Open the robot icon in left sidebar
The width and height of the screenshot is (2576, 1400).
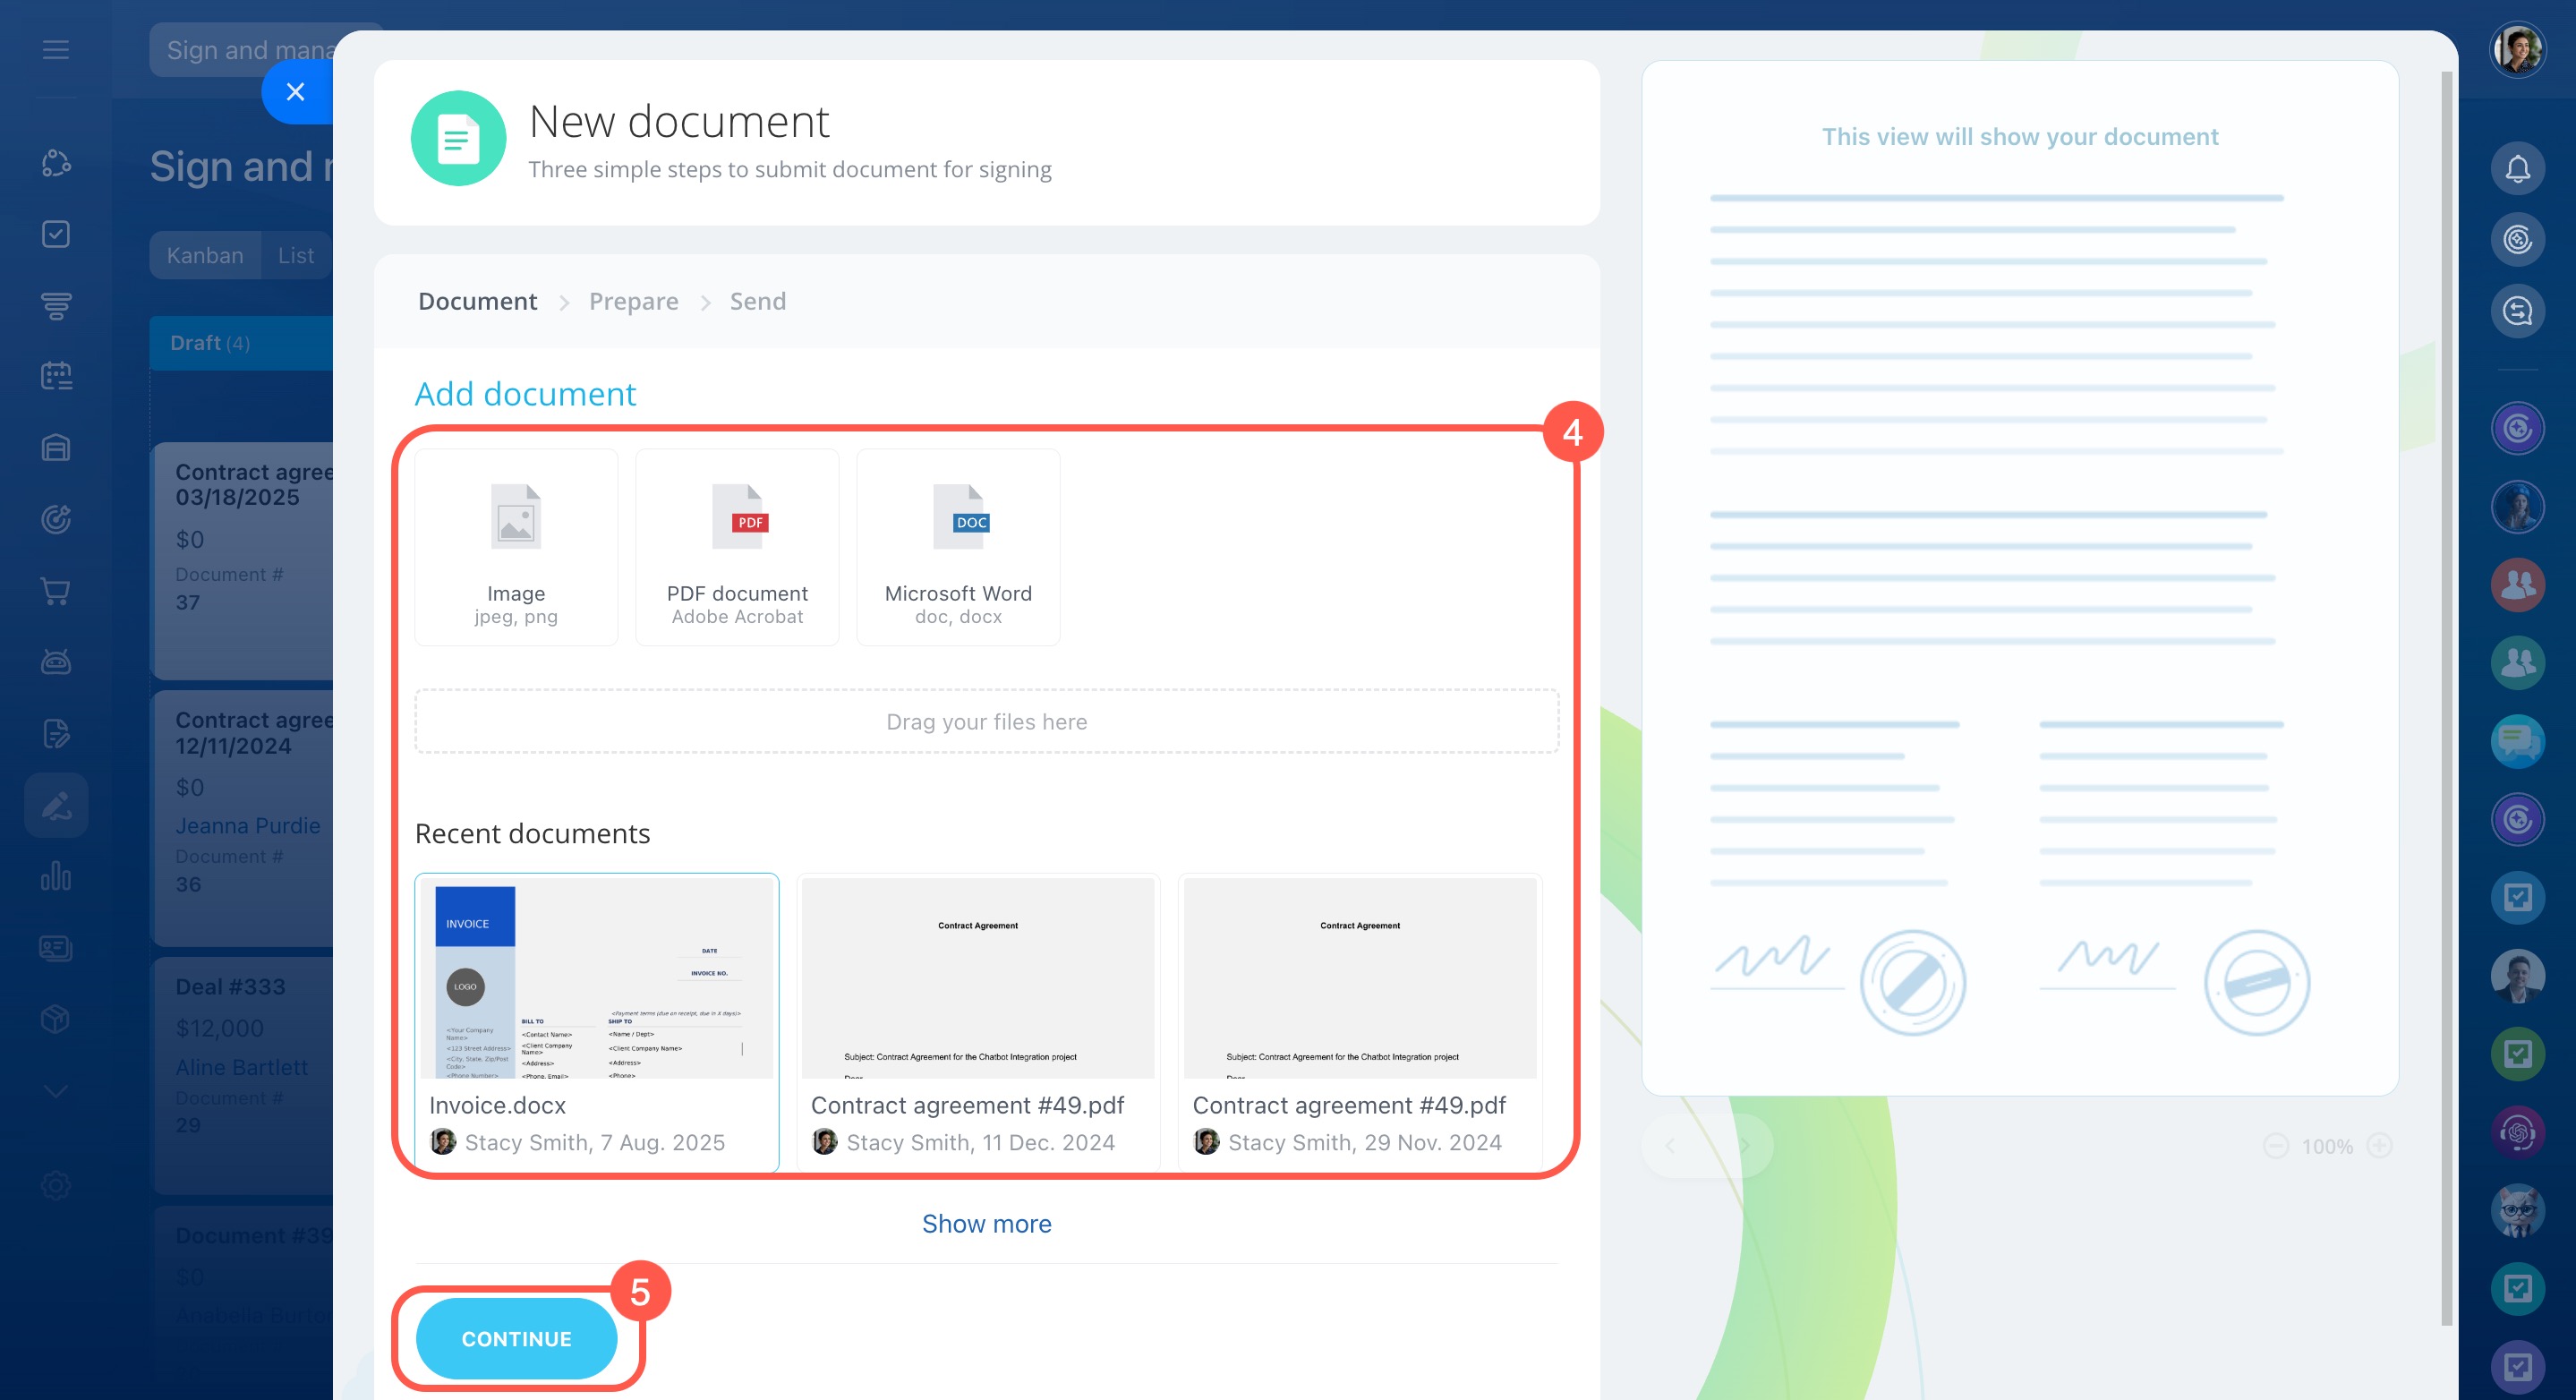point(56,661)
